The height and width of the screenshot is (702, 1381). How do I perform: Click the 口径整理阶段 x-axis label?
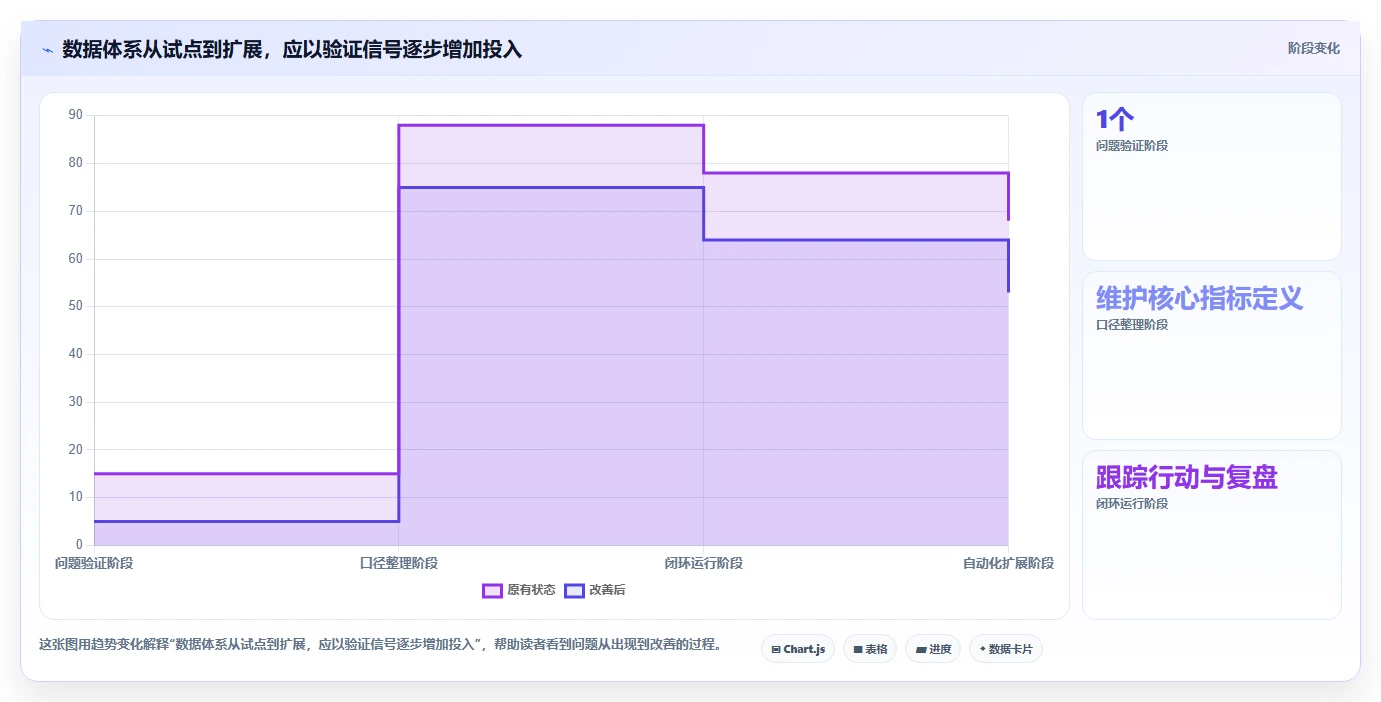pos(399,563)
